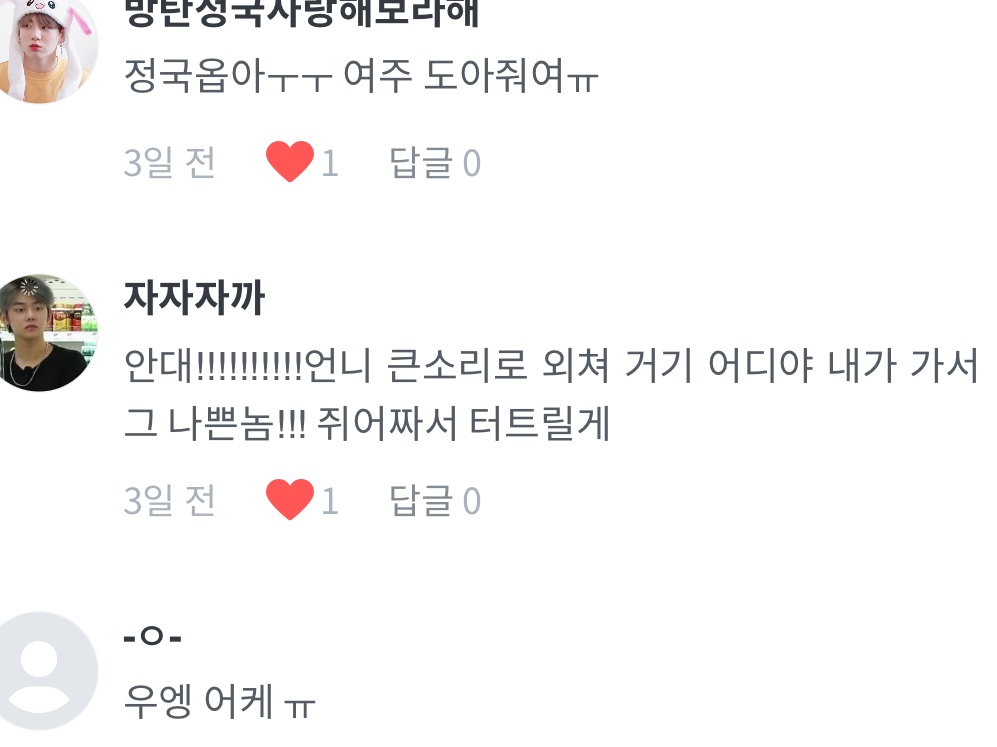Click the like count 1 under 자자자까

(329, 501)
